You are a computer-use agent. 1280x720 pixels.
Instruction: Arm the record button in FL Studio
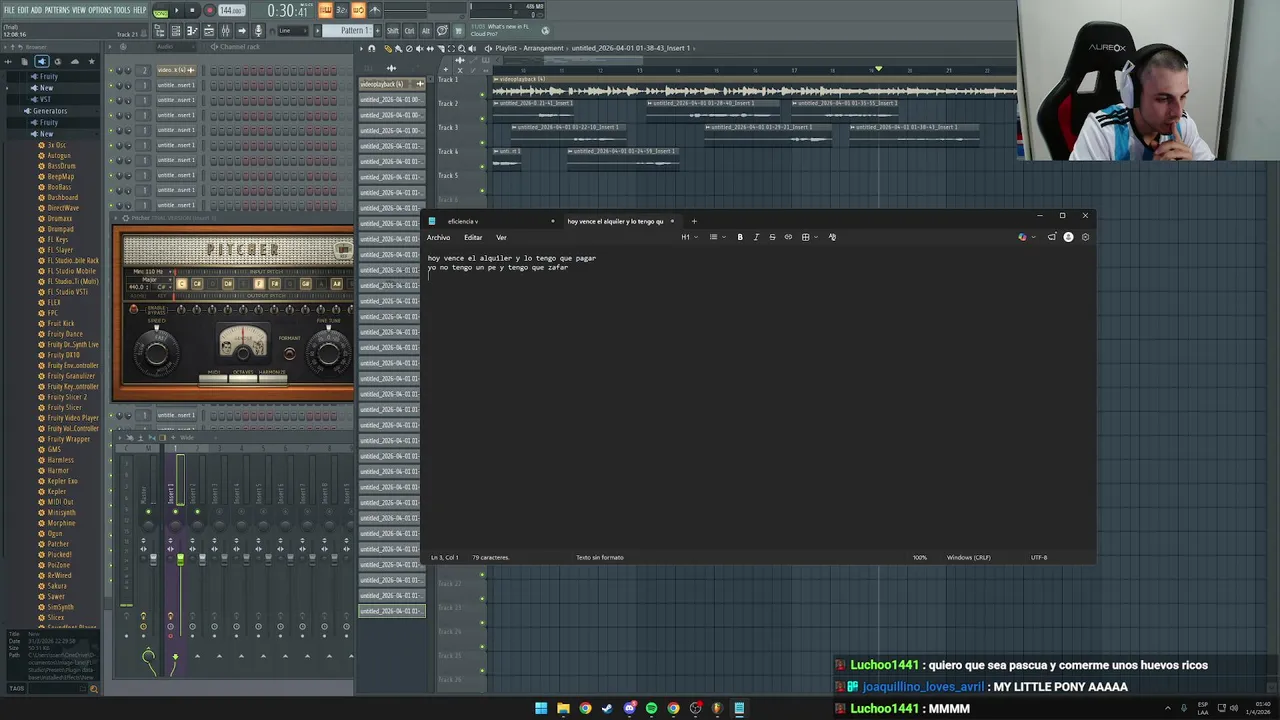tap(210, 10)
